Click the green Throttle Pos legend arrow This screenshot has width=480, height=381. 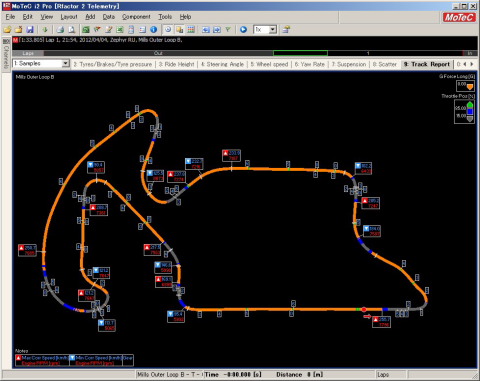point(470,105)
